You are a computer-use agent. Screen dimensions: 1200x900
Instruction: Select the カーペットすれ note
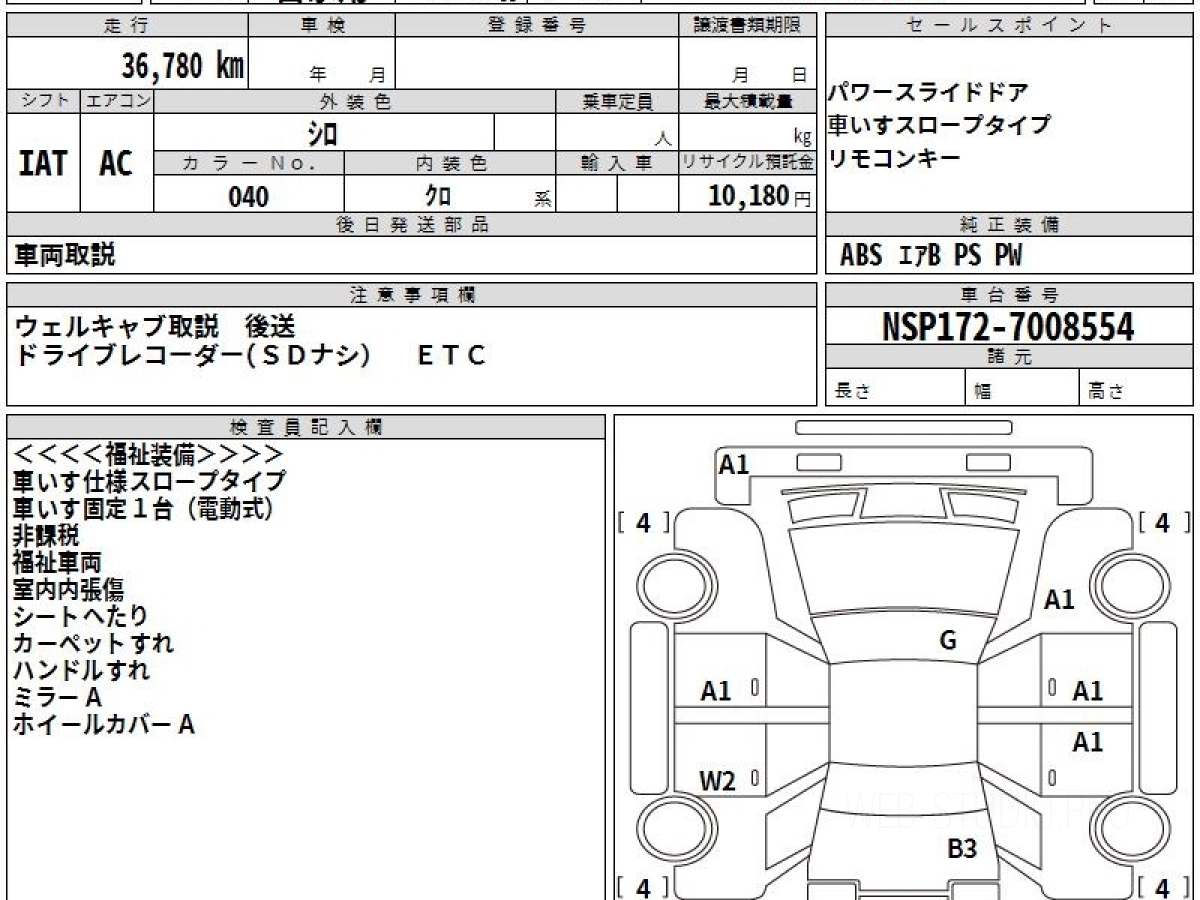[93, 643]
